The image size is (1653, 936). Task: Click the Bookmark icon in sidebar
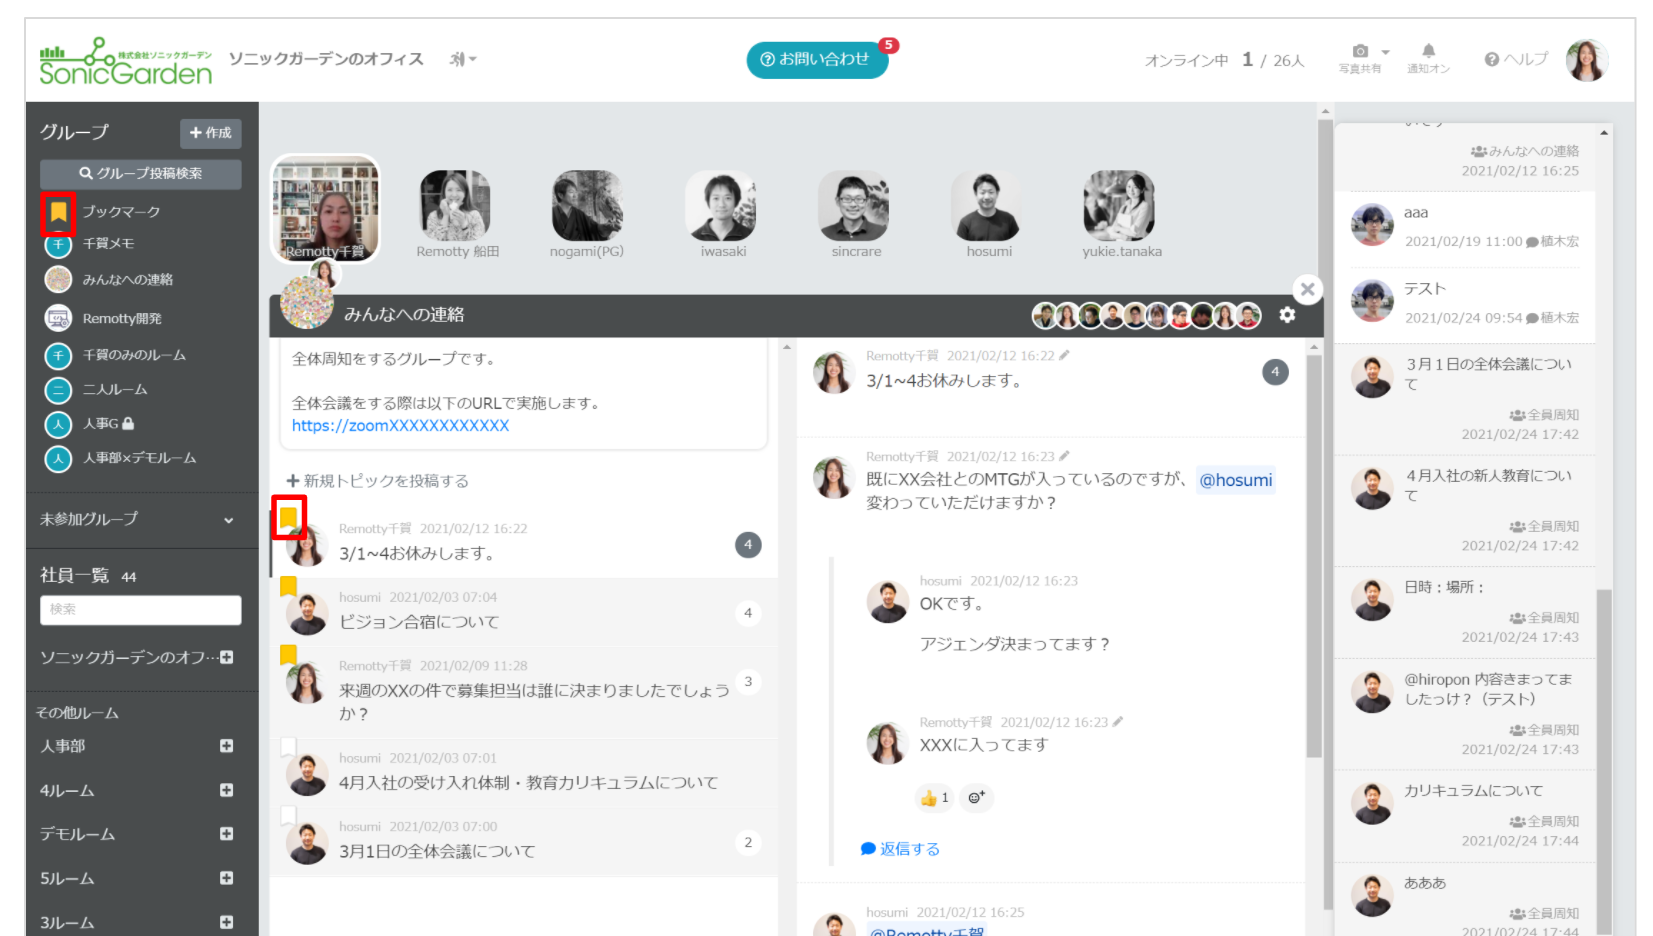59,212
